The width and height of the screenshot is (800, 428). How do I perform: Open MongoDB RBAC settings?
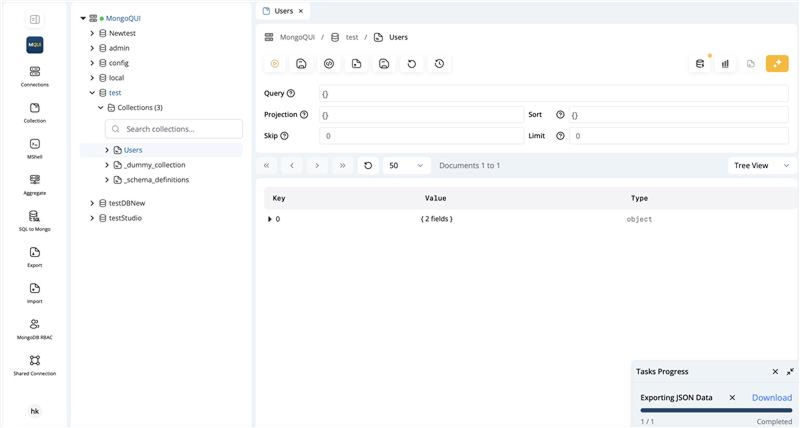pos(35,328)
